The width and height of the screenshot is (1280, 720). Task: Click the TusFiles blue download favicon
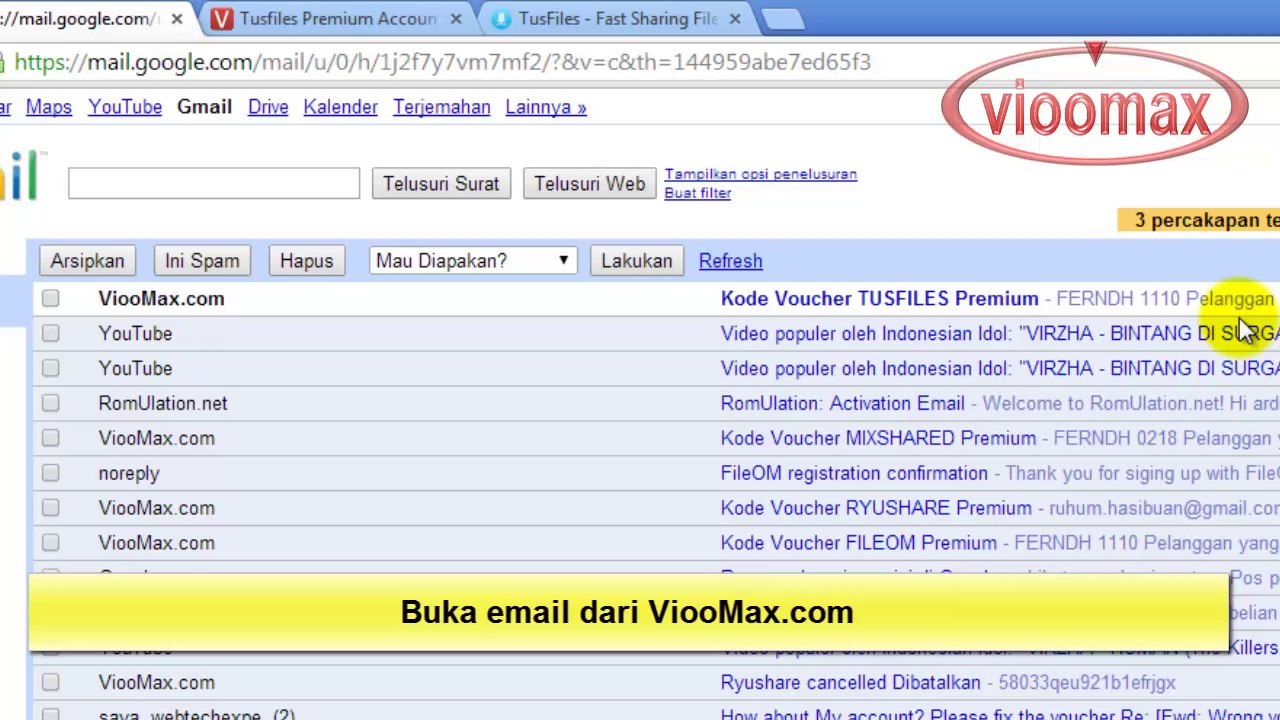click(x=501, y=19)
